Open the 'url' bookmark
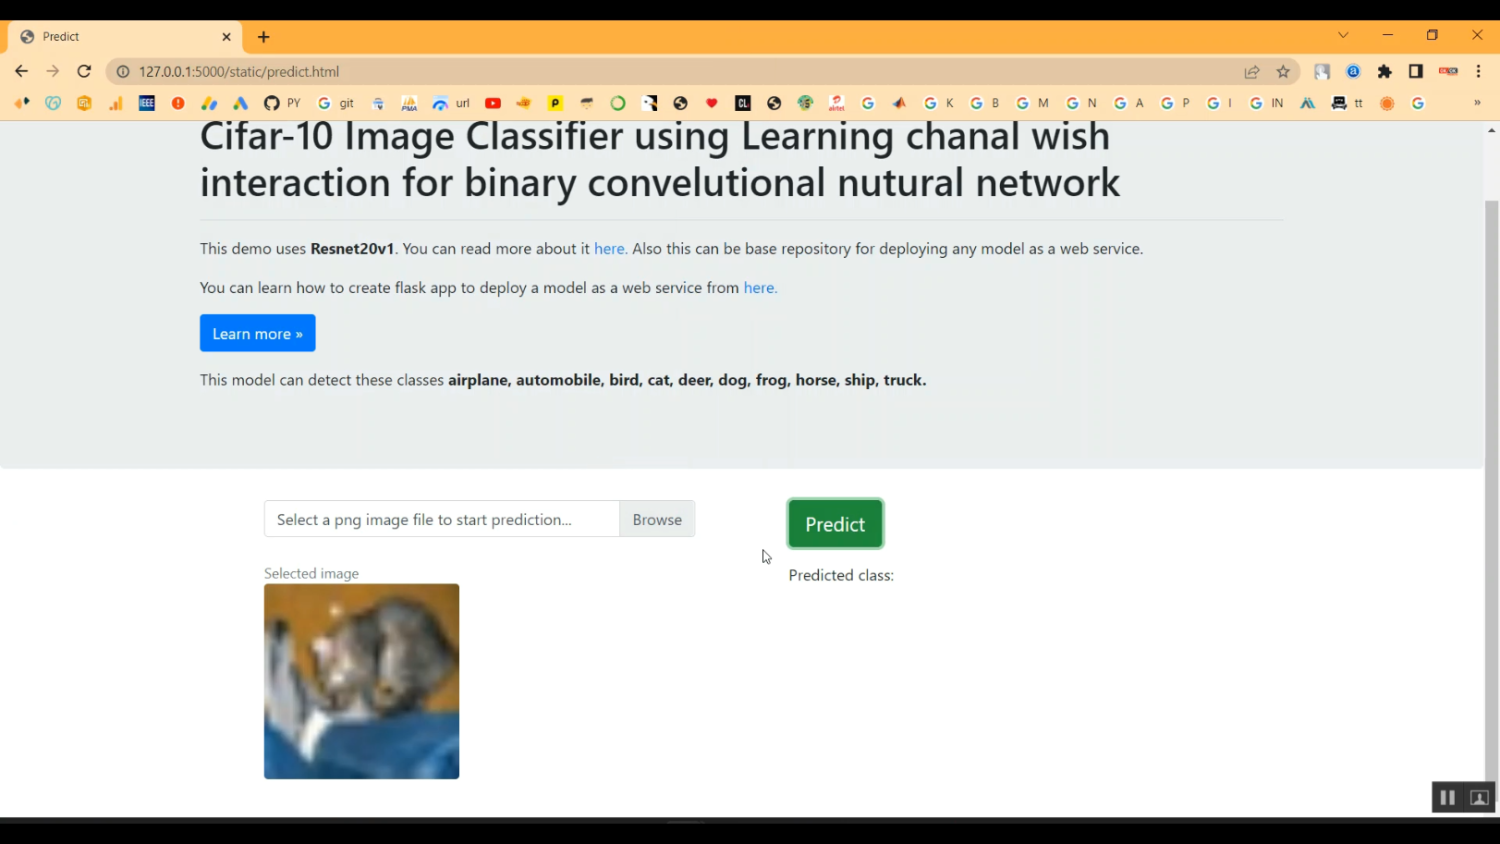This screenshot has height=844, width=1500. pos(451,103)
